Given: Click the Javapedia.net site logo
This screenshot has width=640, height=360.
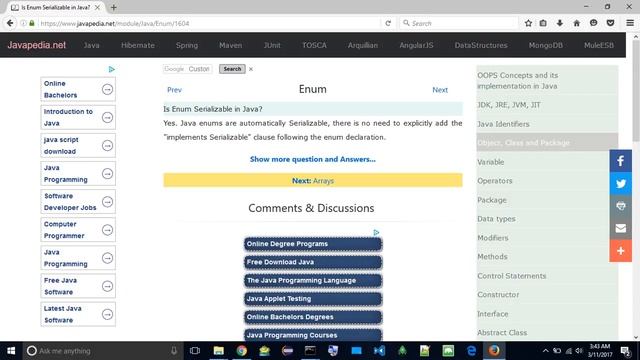Looking at the screenshot, I should [36, 45].
